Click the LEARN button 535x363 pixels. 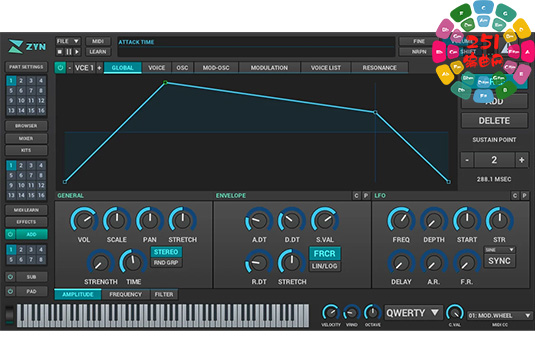[x=98, y=52]
